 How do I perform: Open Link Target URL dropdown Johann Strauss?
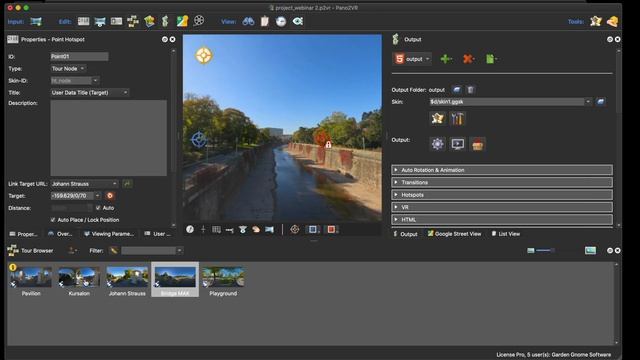[84, 184]
